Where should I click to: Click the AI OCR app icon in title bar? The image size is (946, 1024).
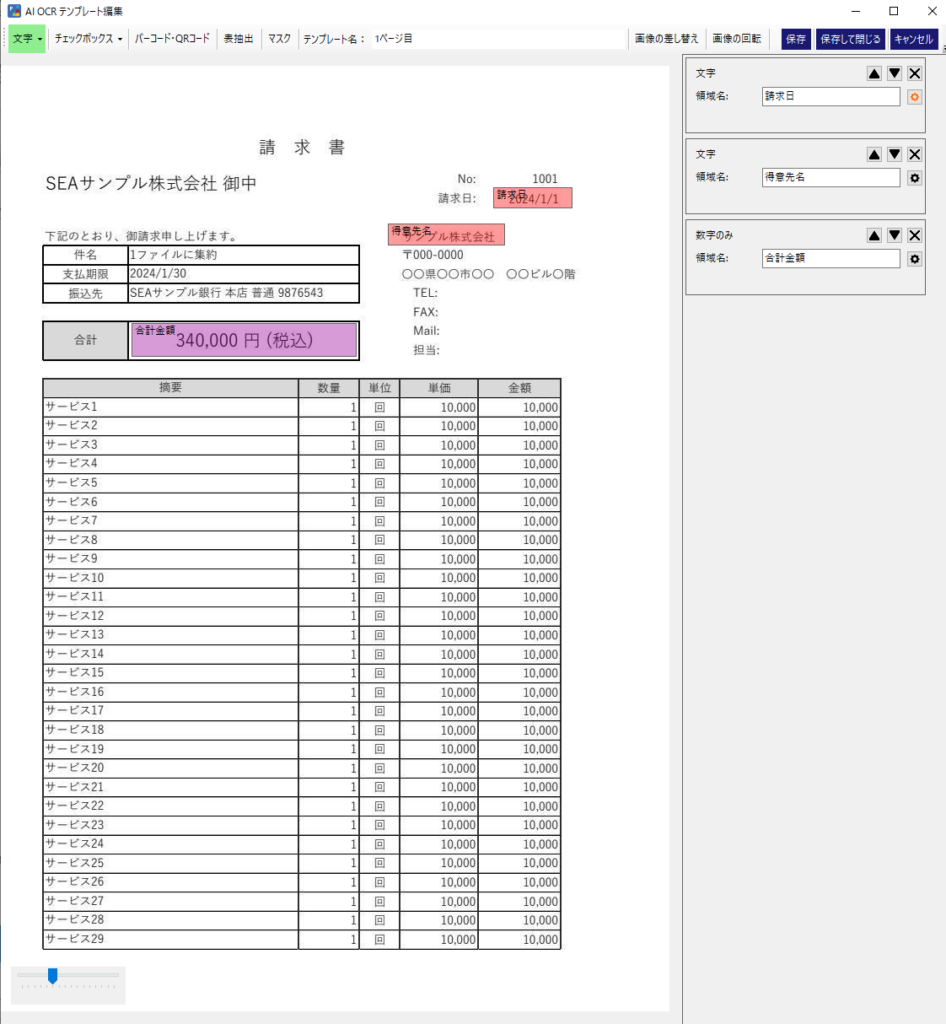point(14,11)
